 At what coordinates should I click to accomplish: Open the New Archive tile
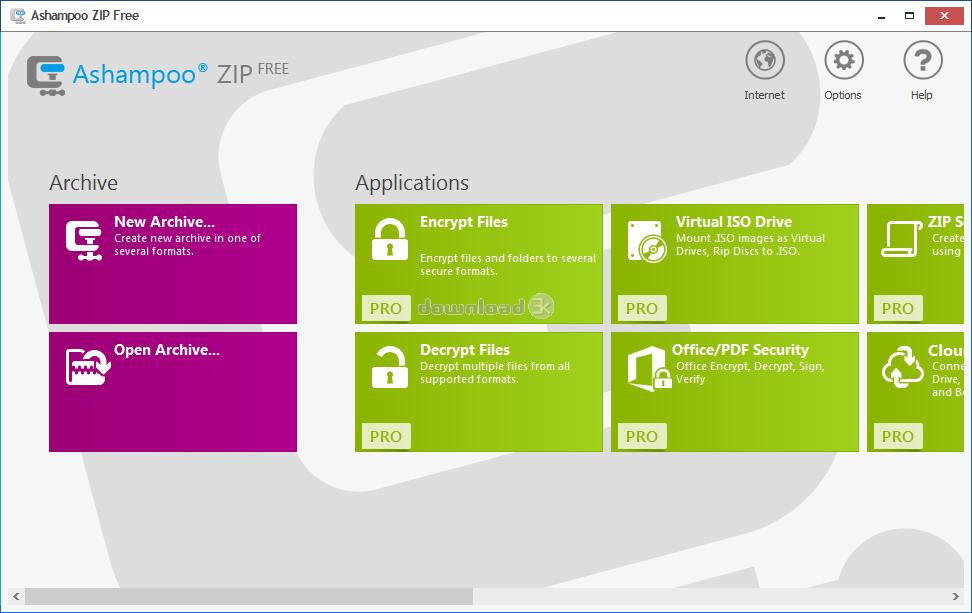[x=173, y=264]
